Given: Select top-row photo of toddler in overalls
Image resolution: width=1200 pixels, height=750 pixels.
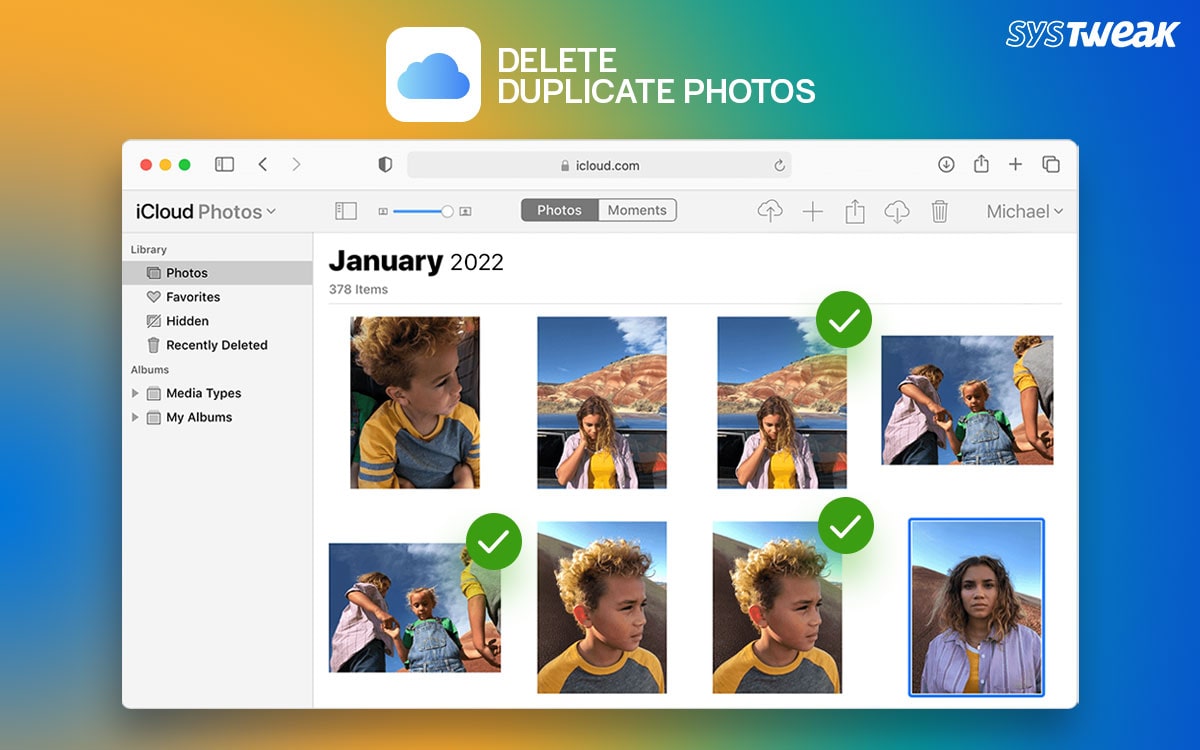Looking at the screenshot, I should coord(967,400).
